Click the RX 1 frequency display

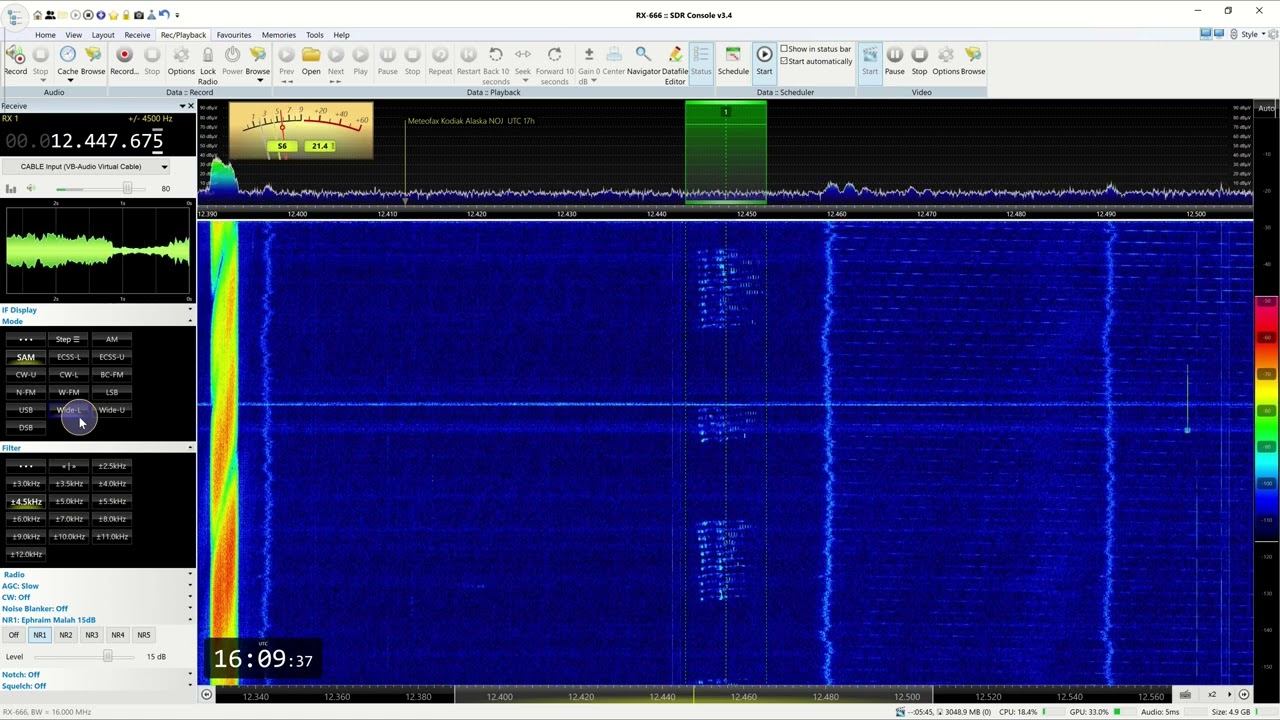tap(83, 141)
